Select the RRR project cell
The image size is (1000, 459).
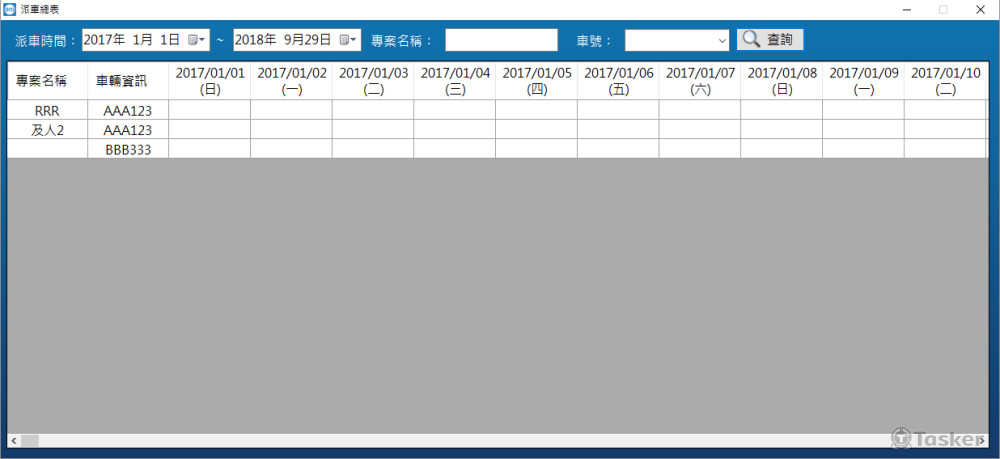point(47,110)
